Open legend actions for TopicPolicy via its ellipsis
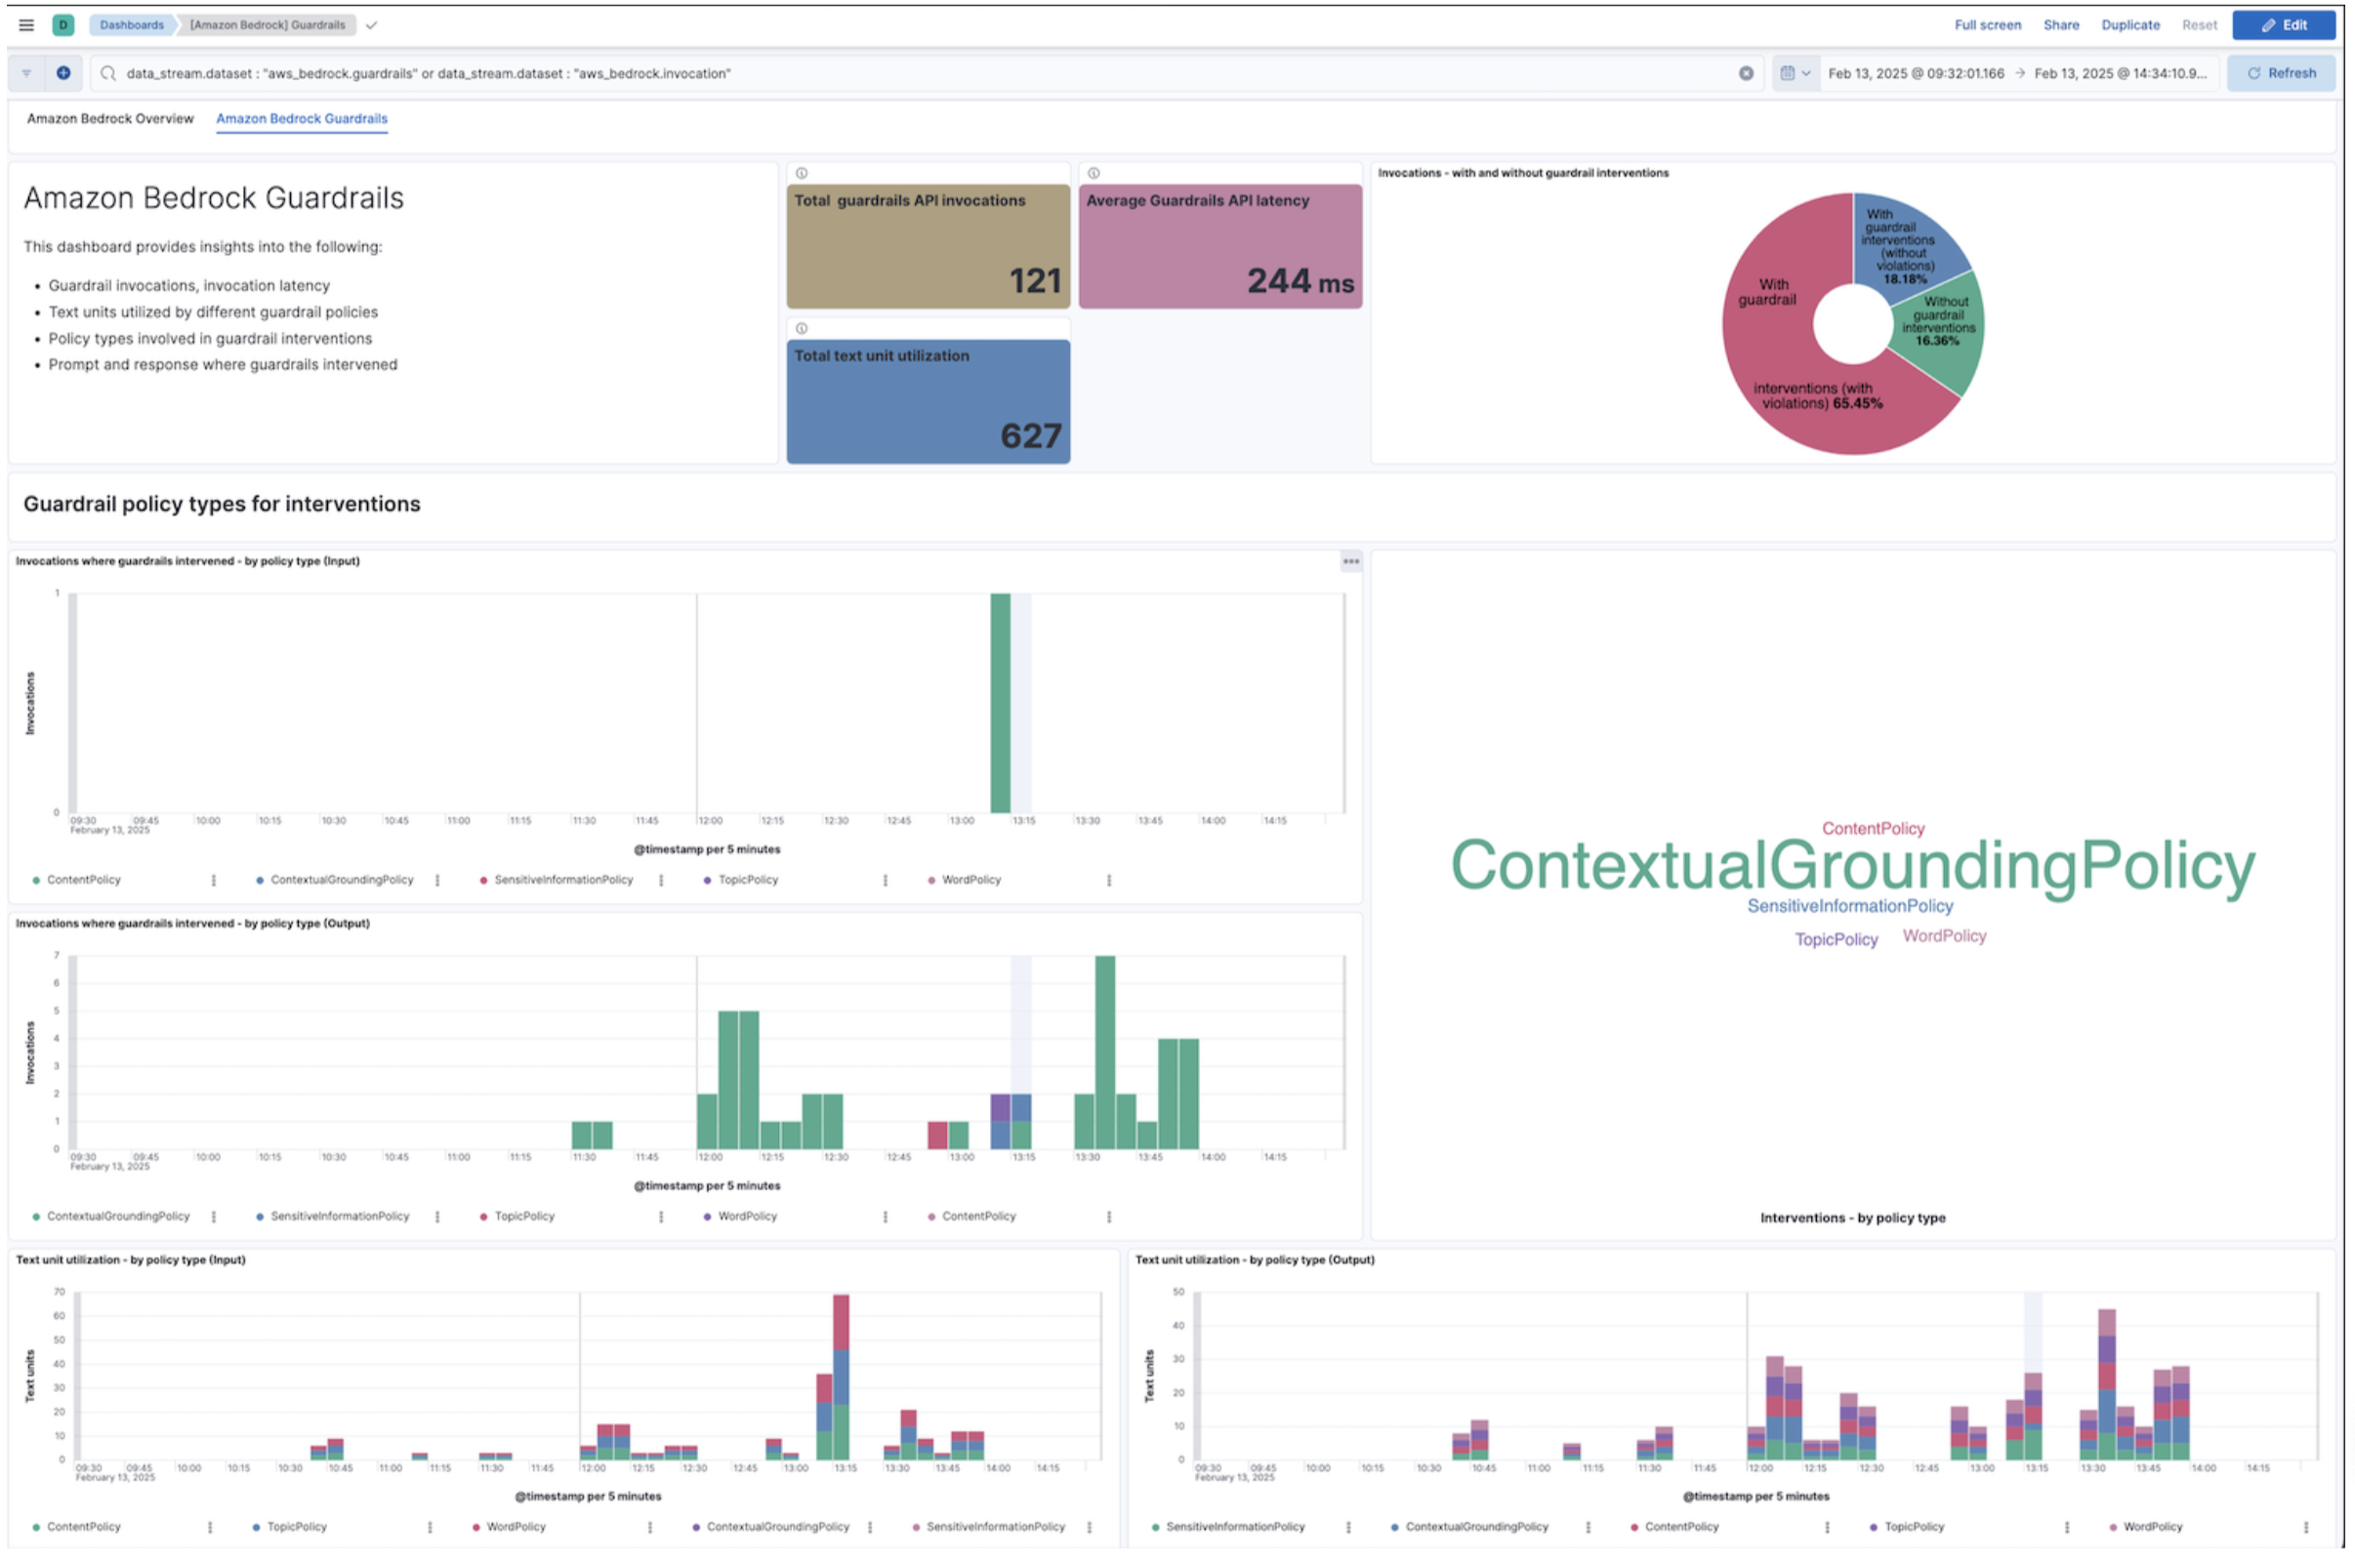2355x1568 pixels. tap(884, 880)
